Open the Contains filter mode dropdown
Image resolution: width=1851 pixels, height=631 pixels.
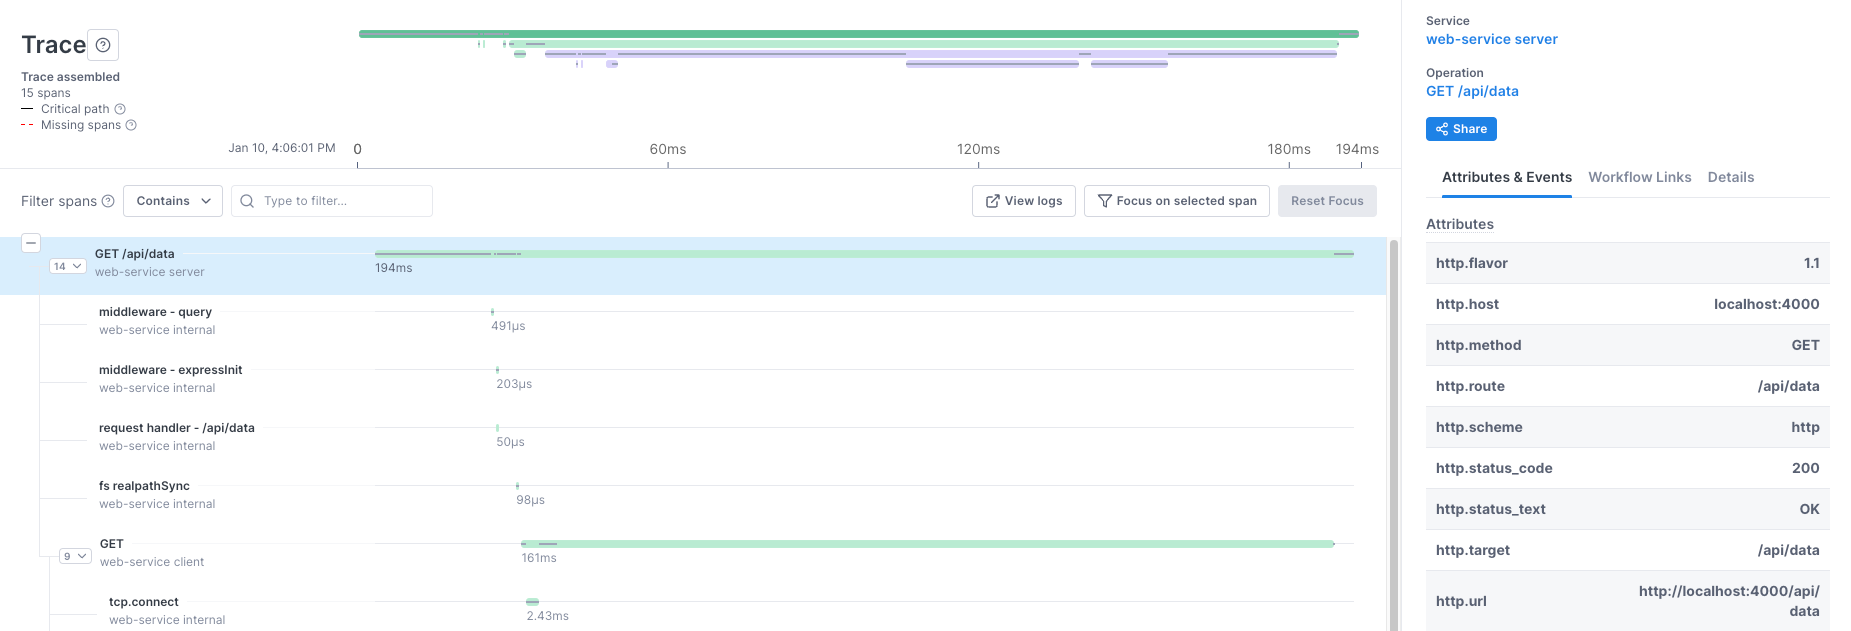(173, 201)
